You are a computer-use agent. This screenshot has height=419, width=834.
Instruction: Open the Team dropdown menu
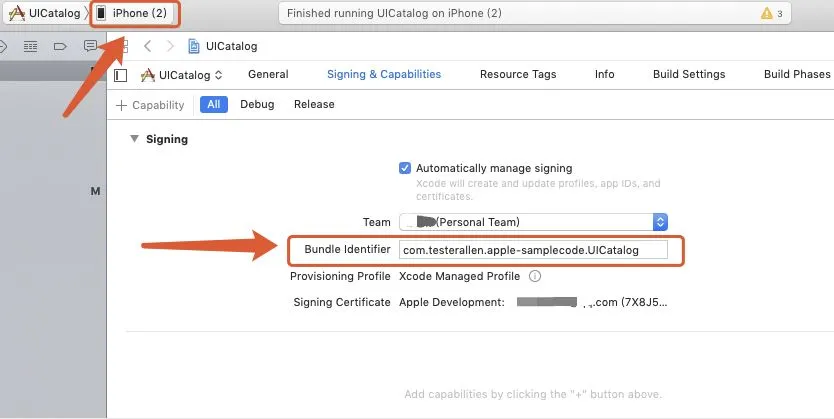coord(659,222)
